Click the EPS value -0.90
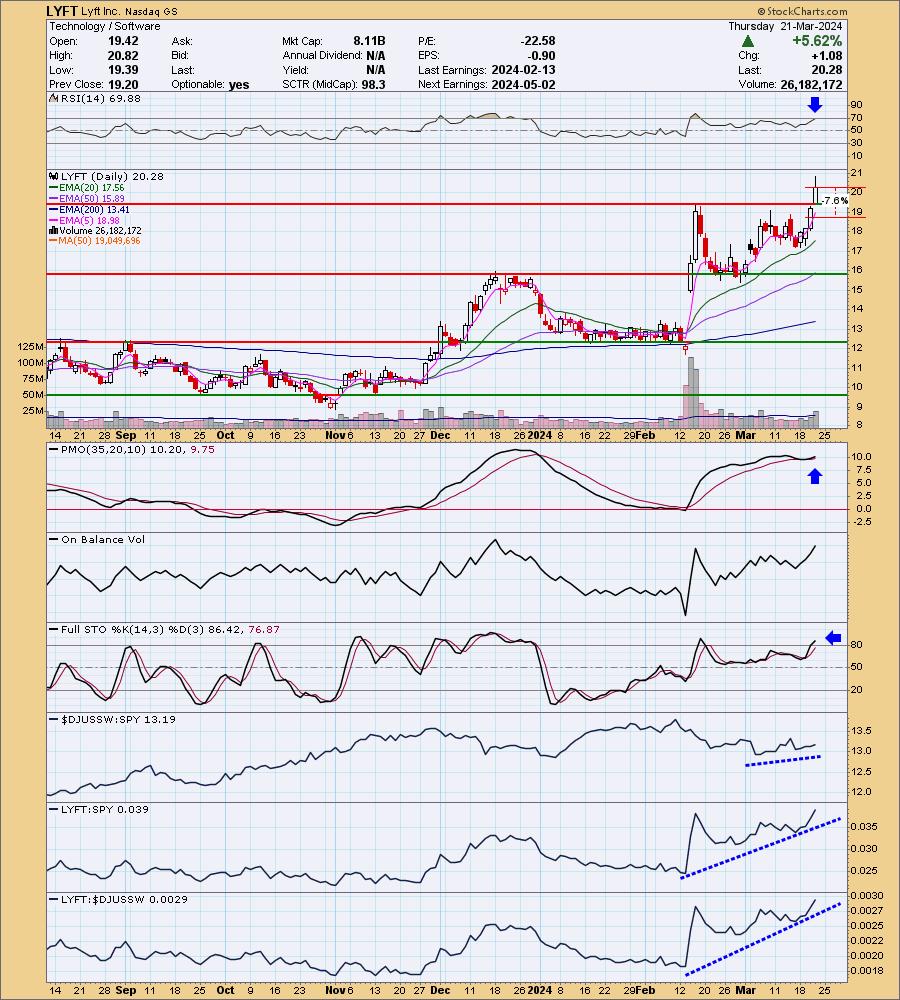Viewport: 900px width, 1000px height. [542, 55]
